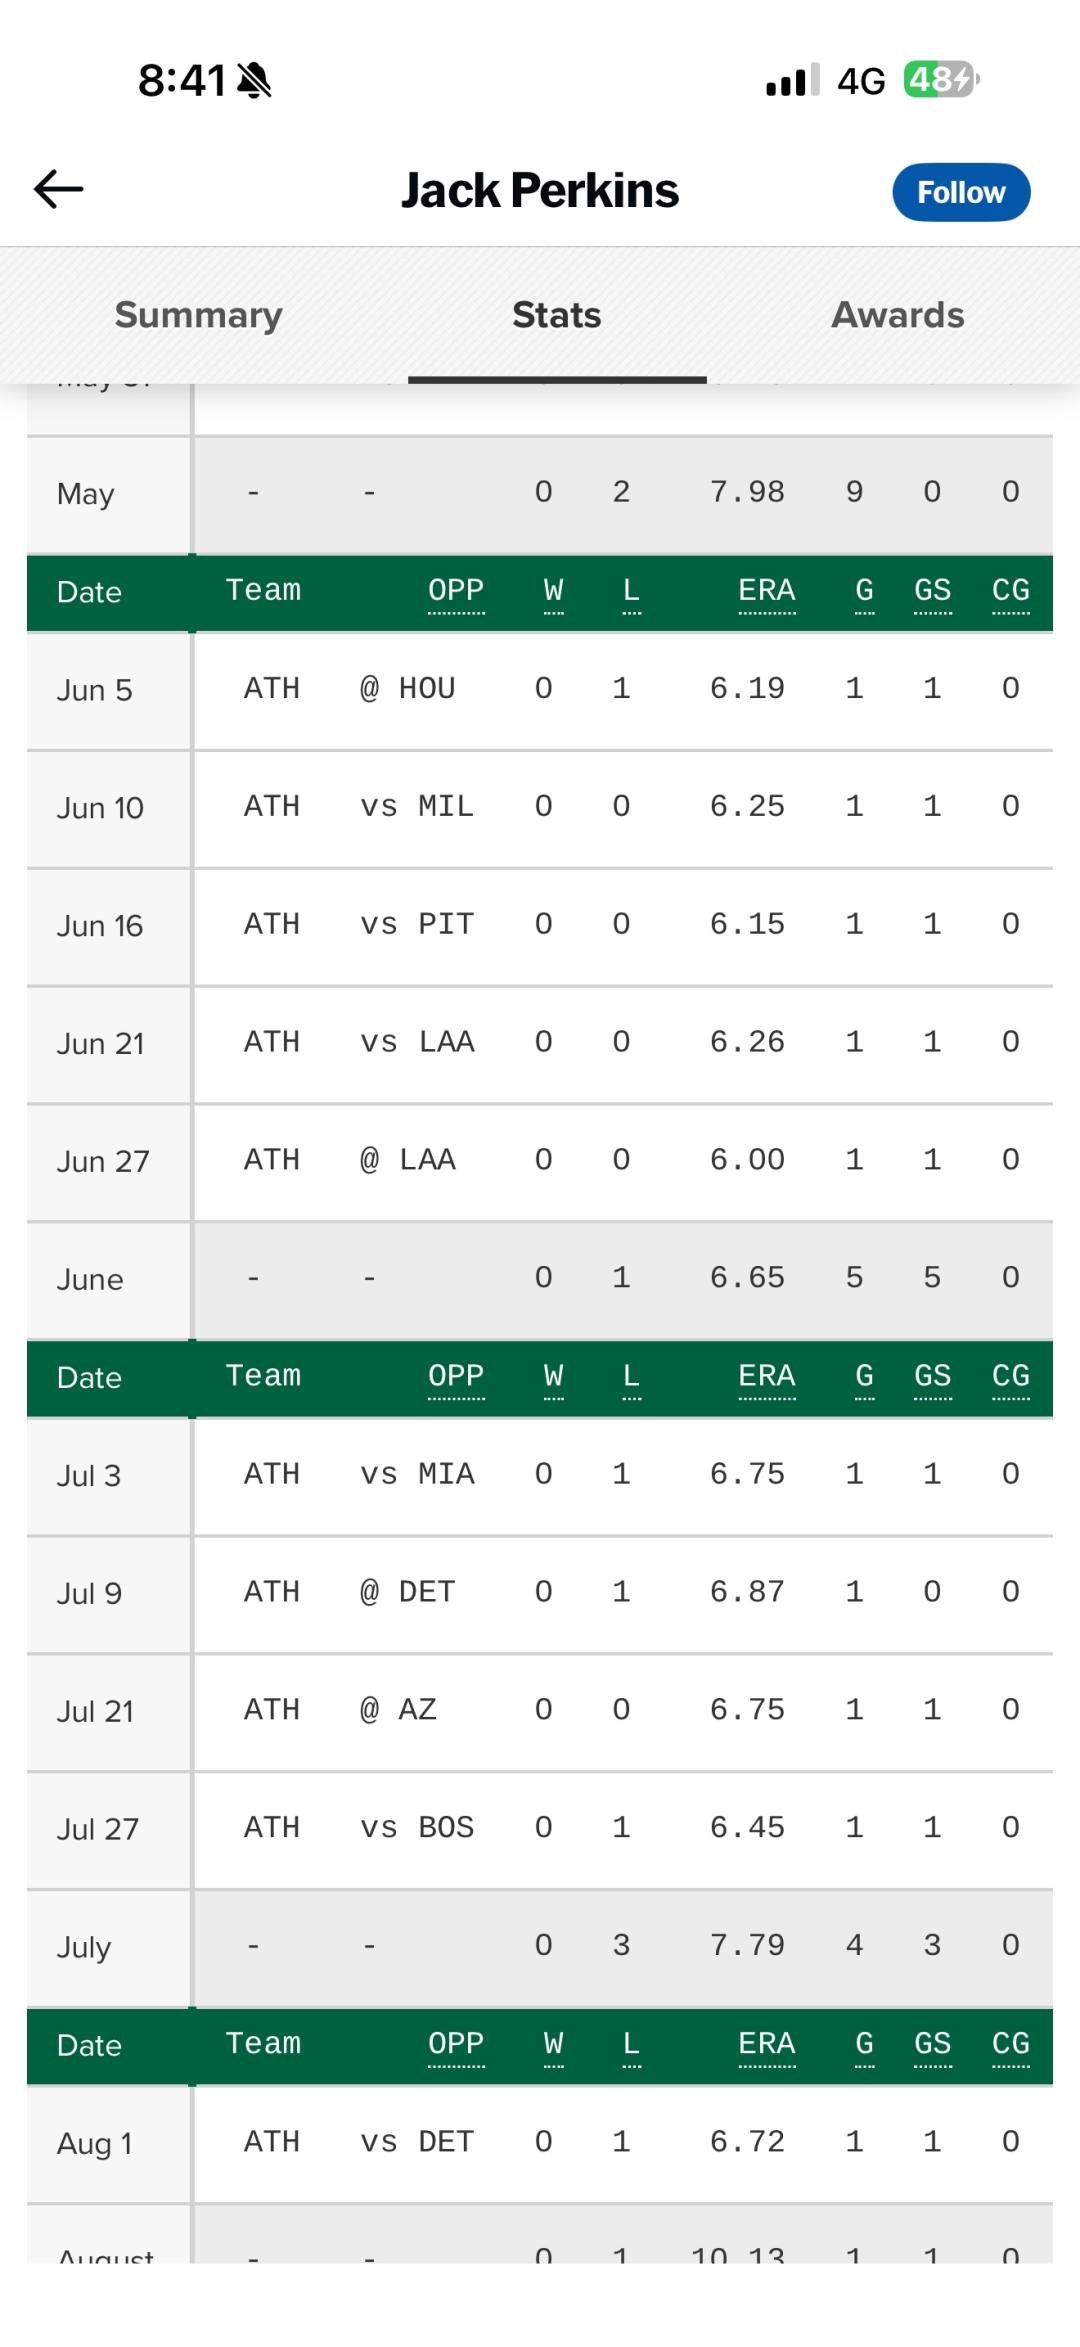
Task: Tap ERA column header in June table
Action: pyautogui.click(x=767, y=590)
